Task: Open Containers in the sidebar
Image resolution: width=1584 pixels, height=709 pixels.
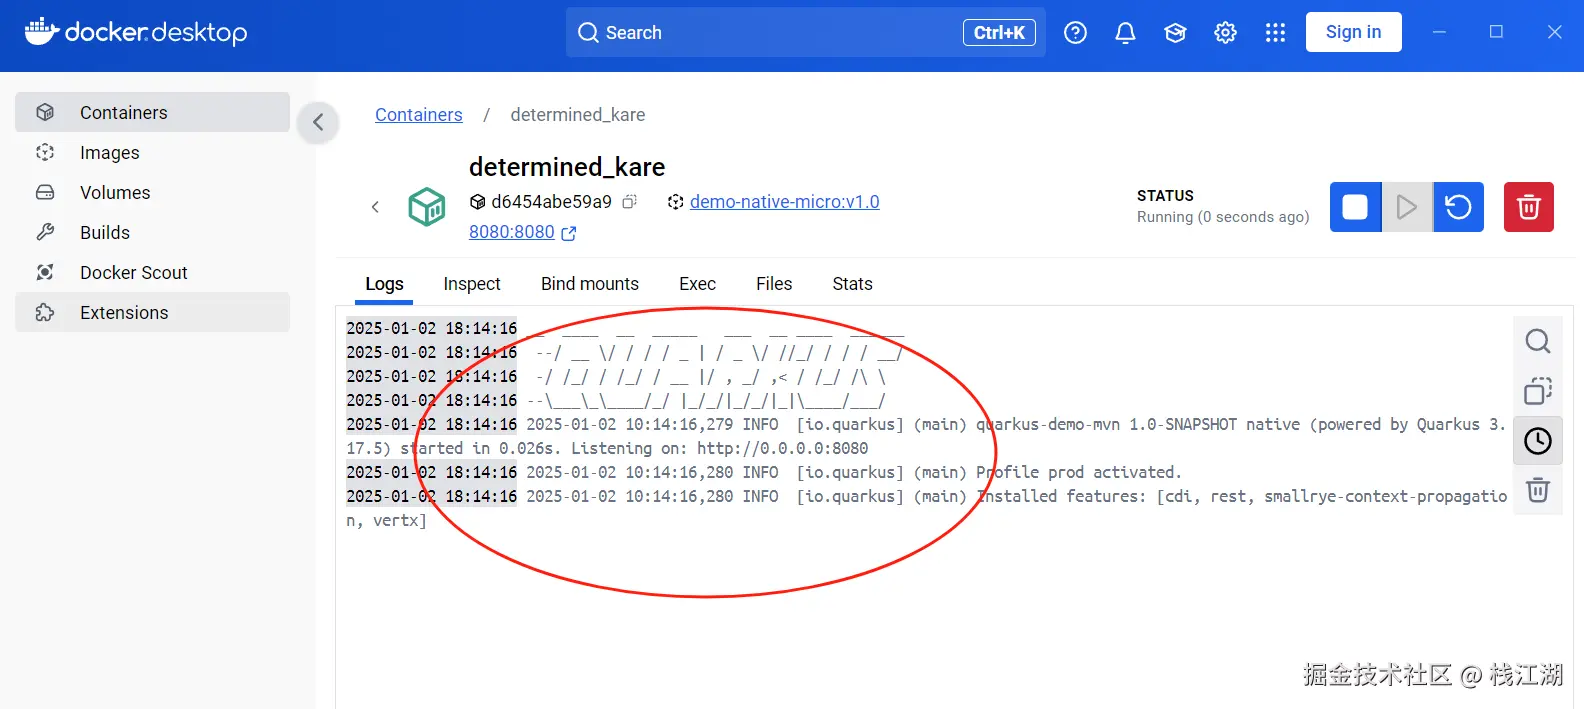Action: pyautogui.click(x=152, y=112)
